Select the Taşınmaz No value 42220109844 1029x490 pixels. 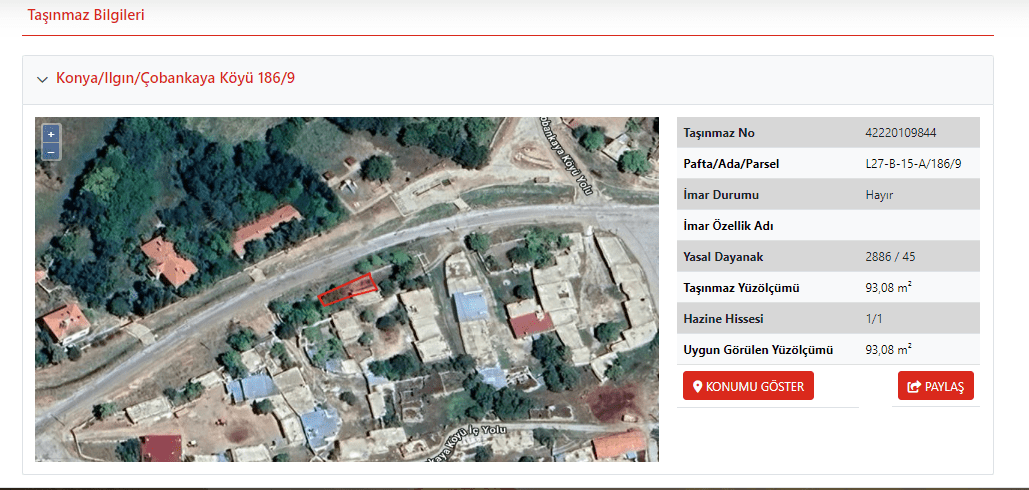(x=900, y=133)
